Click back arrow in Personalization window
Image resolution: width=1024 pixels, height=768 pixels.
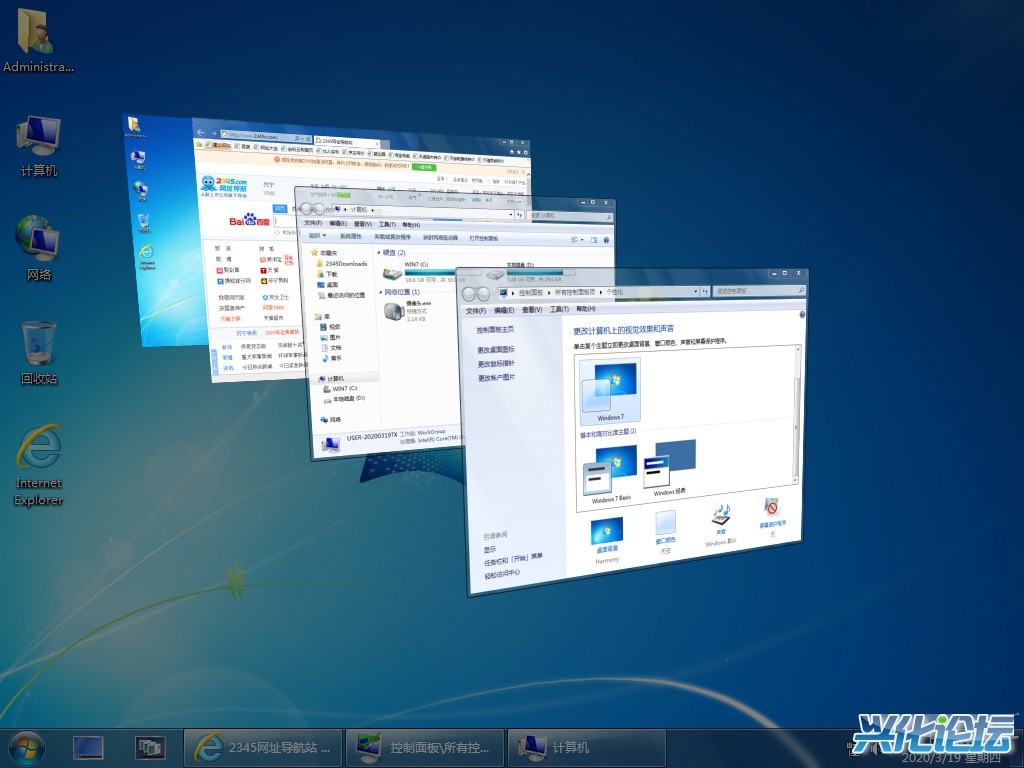(x=469, y=293)
